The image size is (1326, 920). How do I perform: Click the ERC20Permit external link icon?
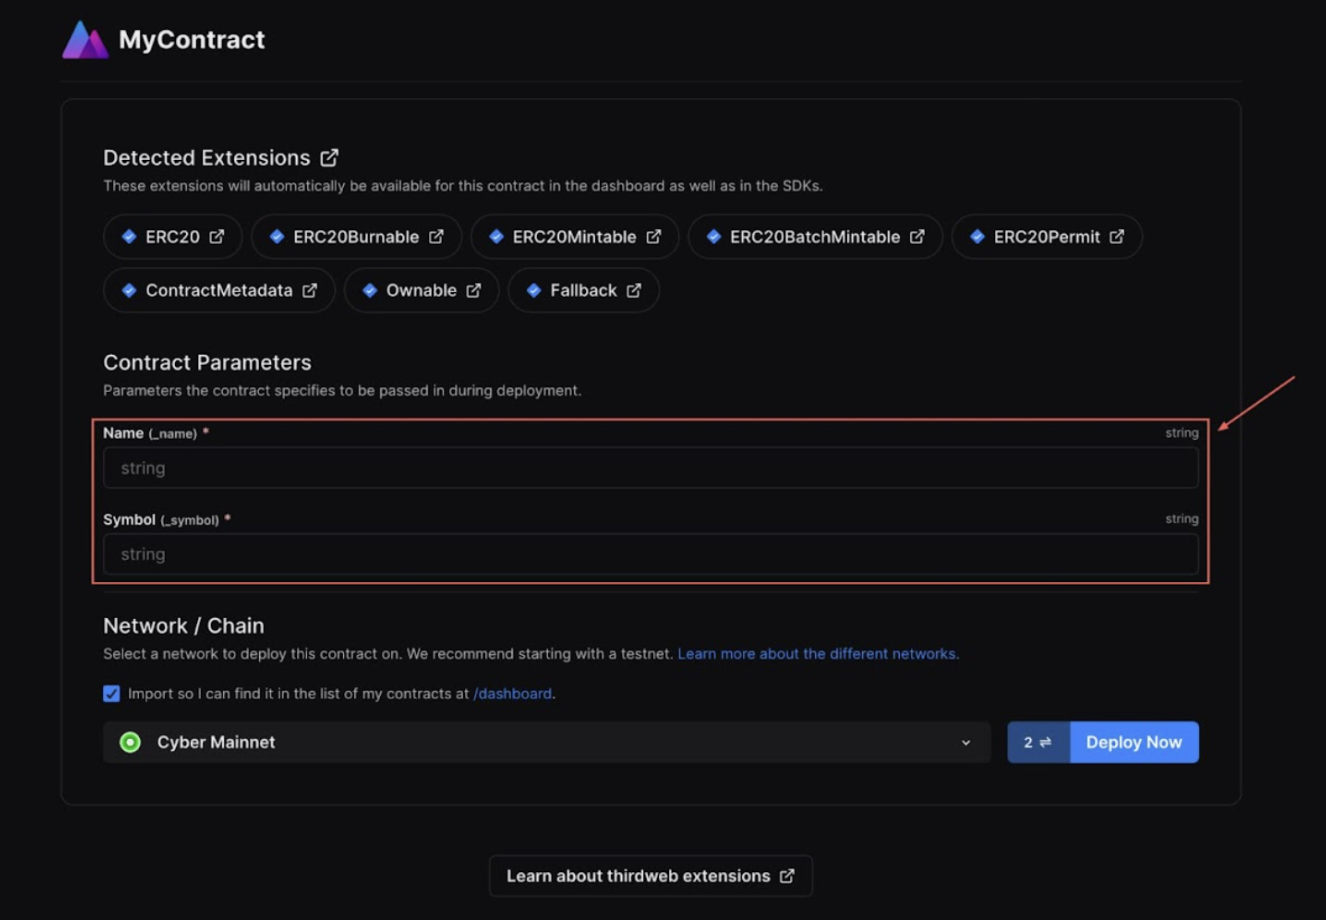[1117, 237]
